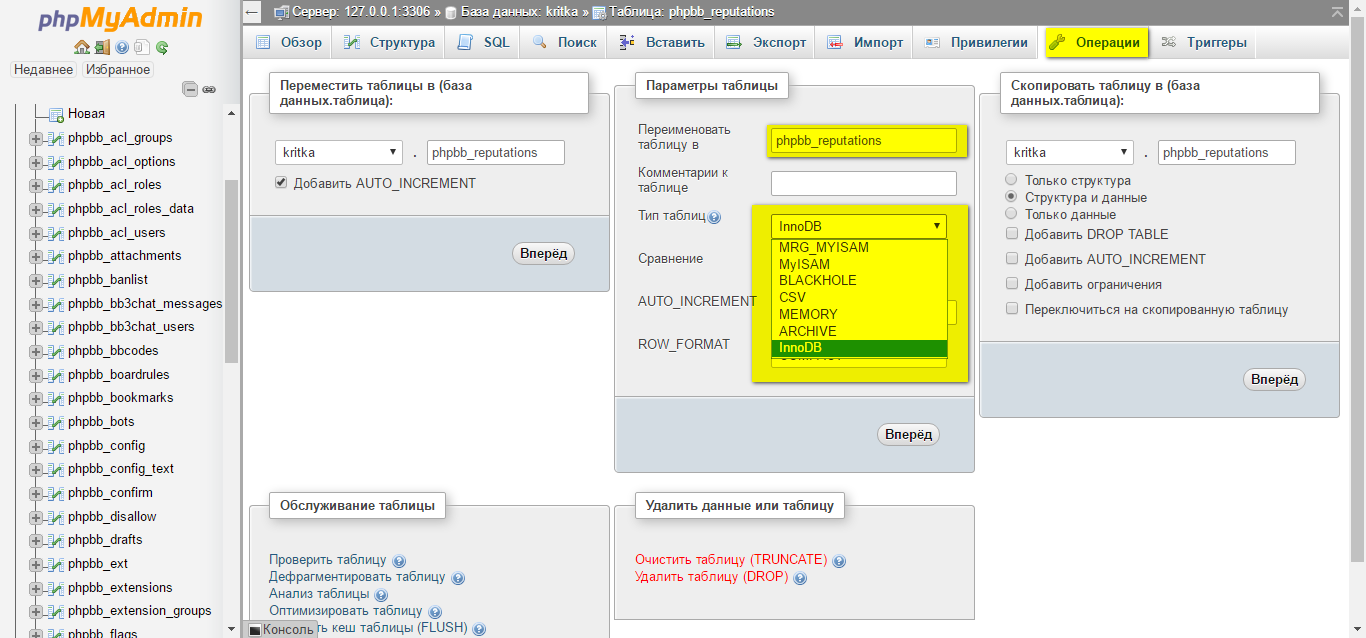The image size is (1366, 638).
Task: Open the Недавнее recent tables button
Action: click(x=44, y=70)
